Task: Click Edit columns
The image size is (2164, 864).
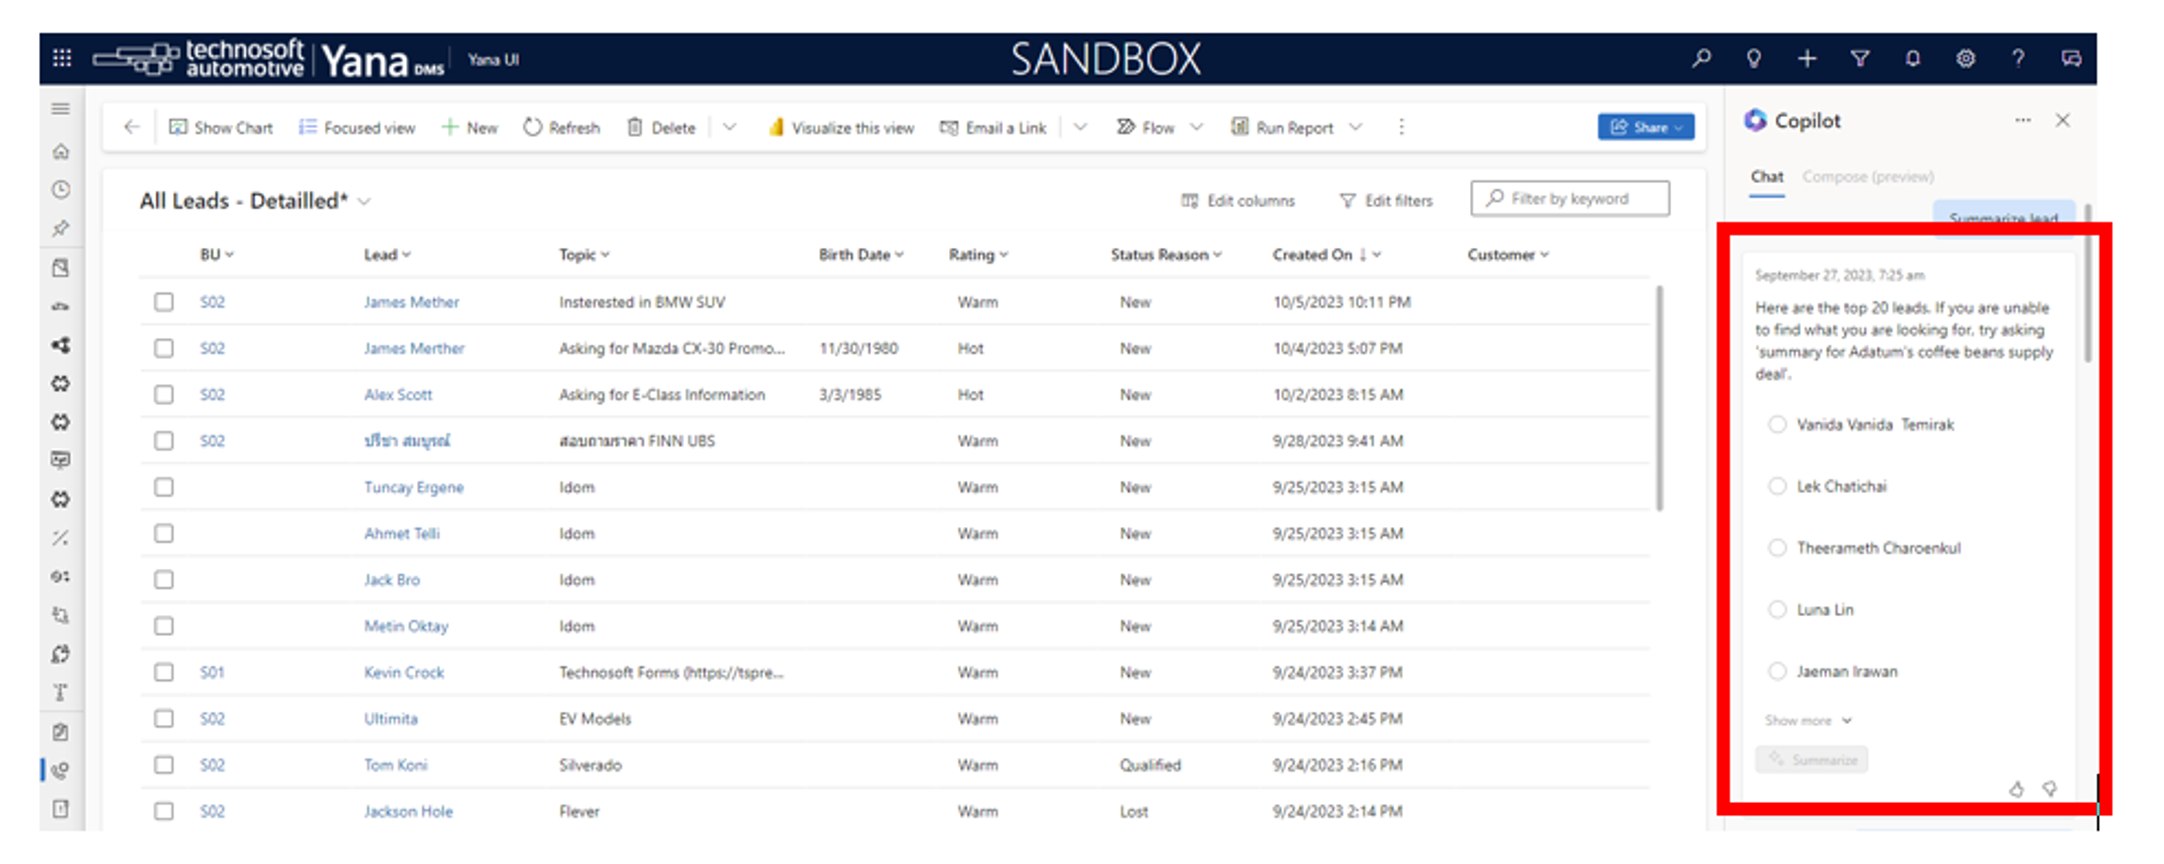Action: [1238, 200]
